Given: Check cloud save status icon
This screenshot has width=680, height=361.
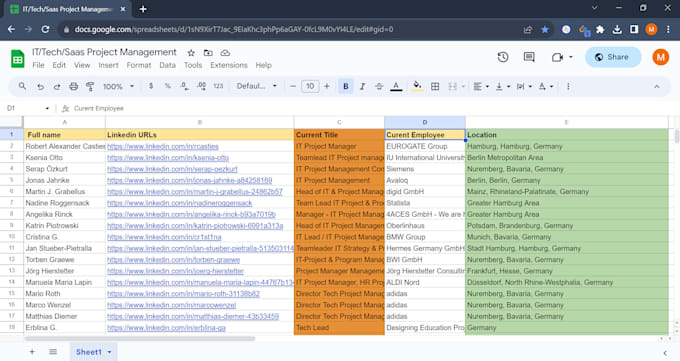Looking at the screenshot, I should click(225, 53).
